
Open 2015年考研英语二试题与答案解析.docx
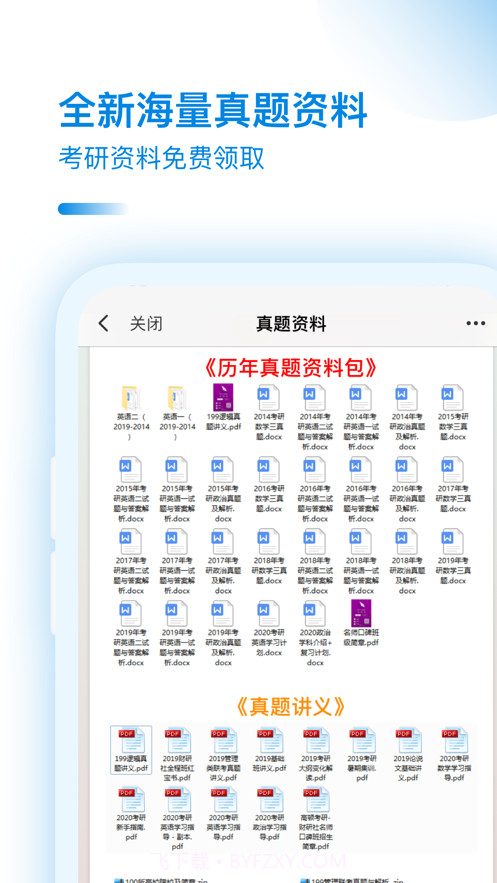click(131, 490)
